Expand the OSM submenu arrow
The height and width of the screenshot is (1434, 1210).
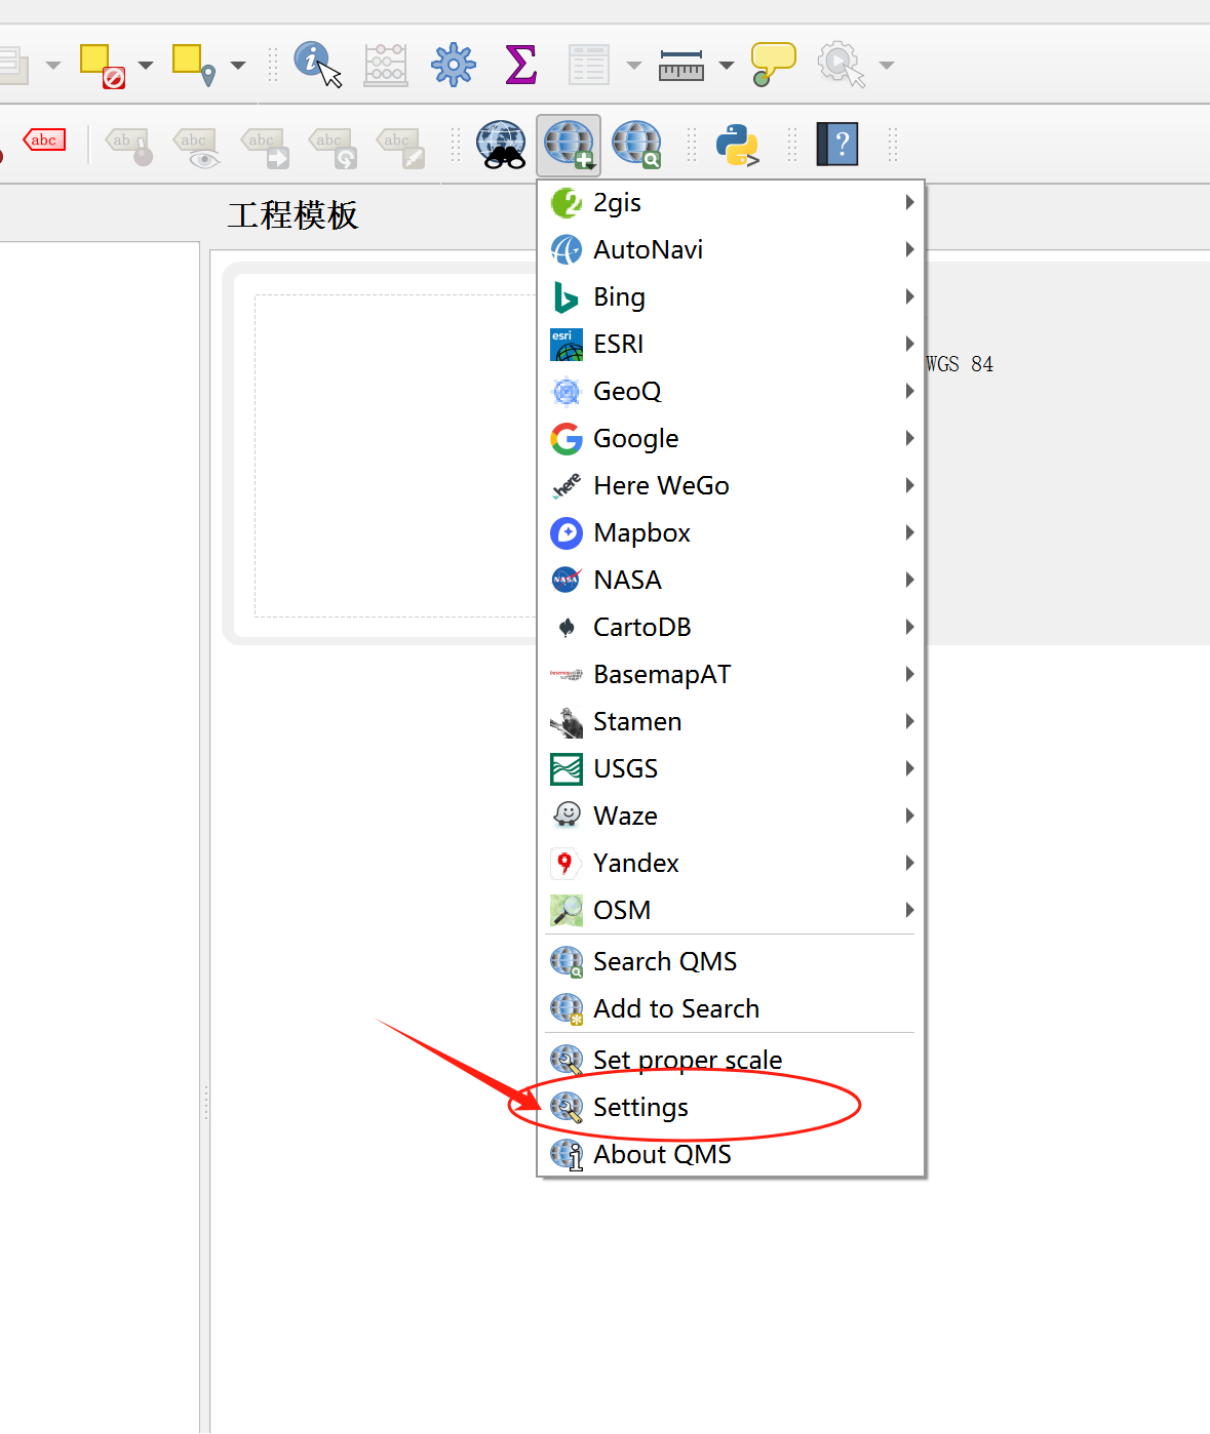[909, 910]
